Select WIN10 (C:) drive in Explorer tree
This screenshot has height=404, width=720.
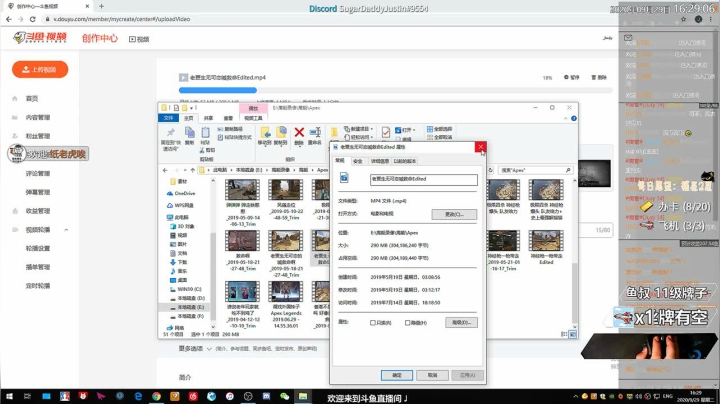[186, 289]
